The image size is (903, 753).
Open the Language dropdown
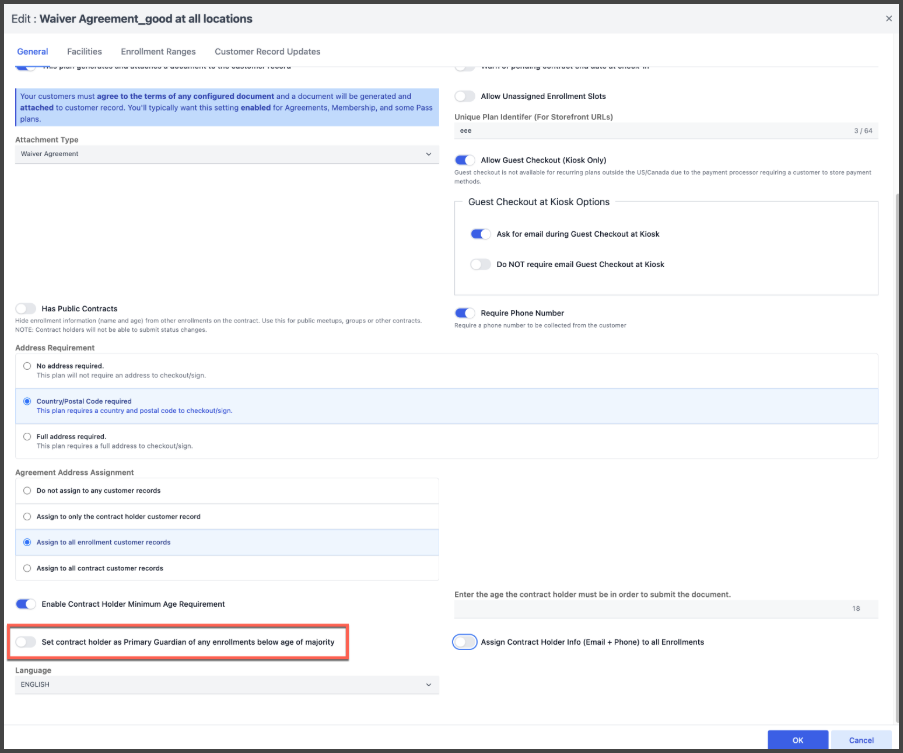(x=227, y=685)
